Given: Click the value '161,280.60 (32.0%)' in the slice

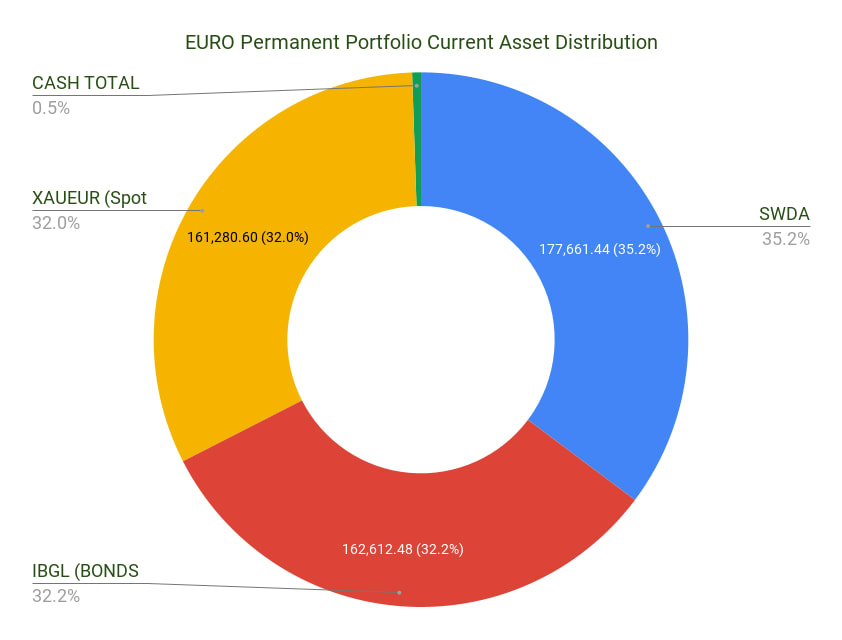Looking at the screenshot, I should click(x=248, y=237).
